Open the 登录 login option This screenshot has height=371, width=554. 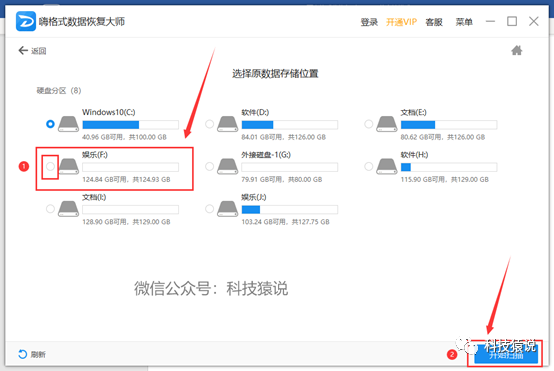point(369,22)
